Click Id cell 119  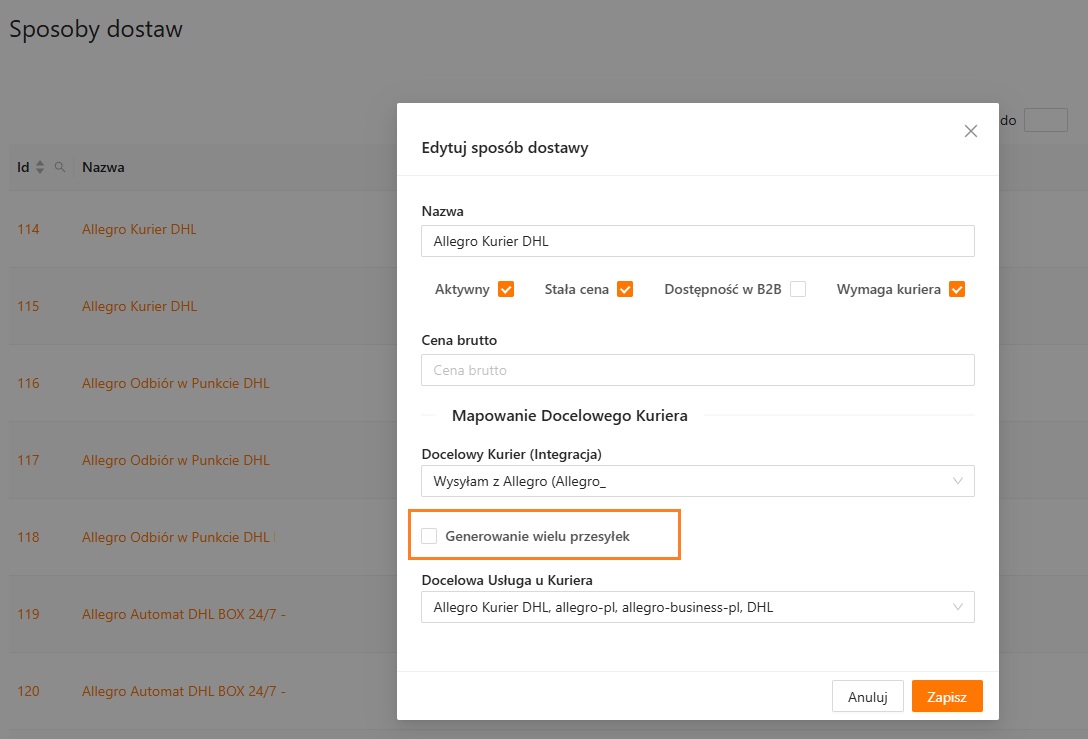click(x=28, y=614)
